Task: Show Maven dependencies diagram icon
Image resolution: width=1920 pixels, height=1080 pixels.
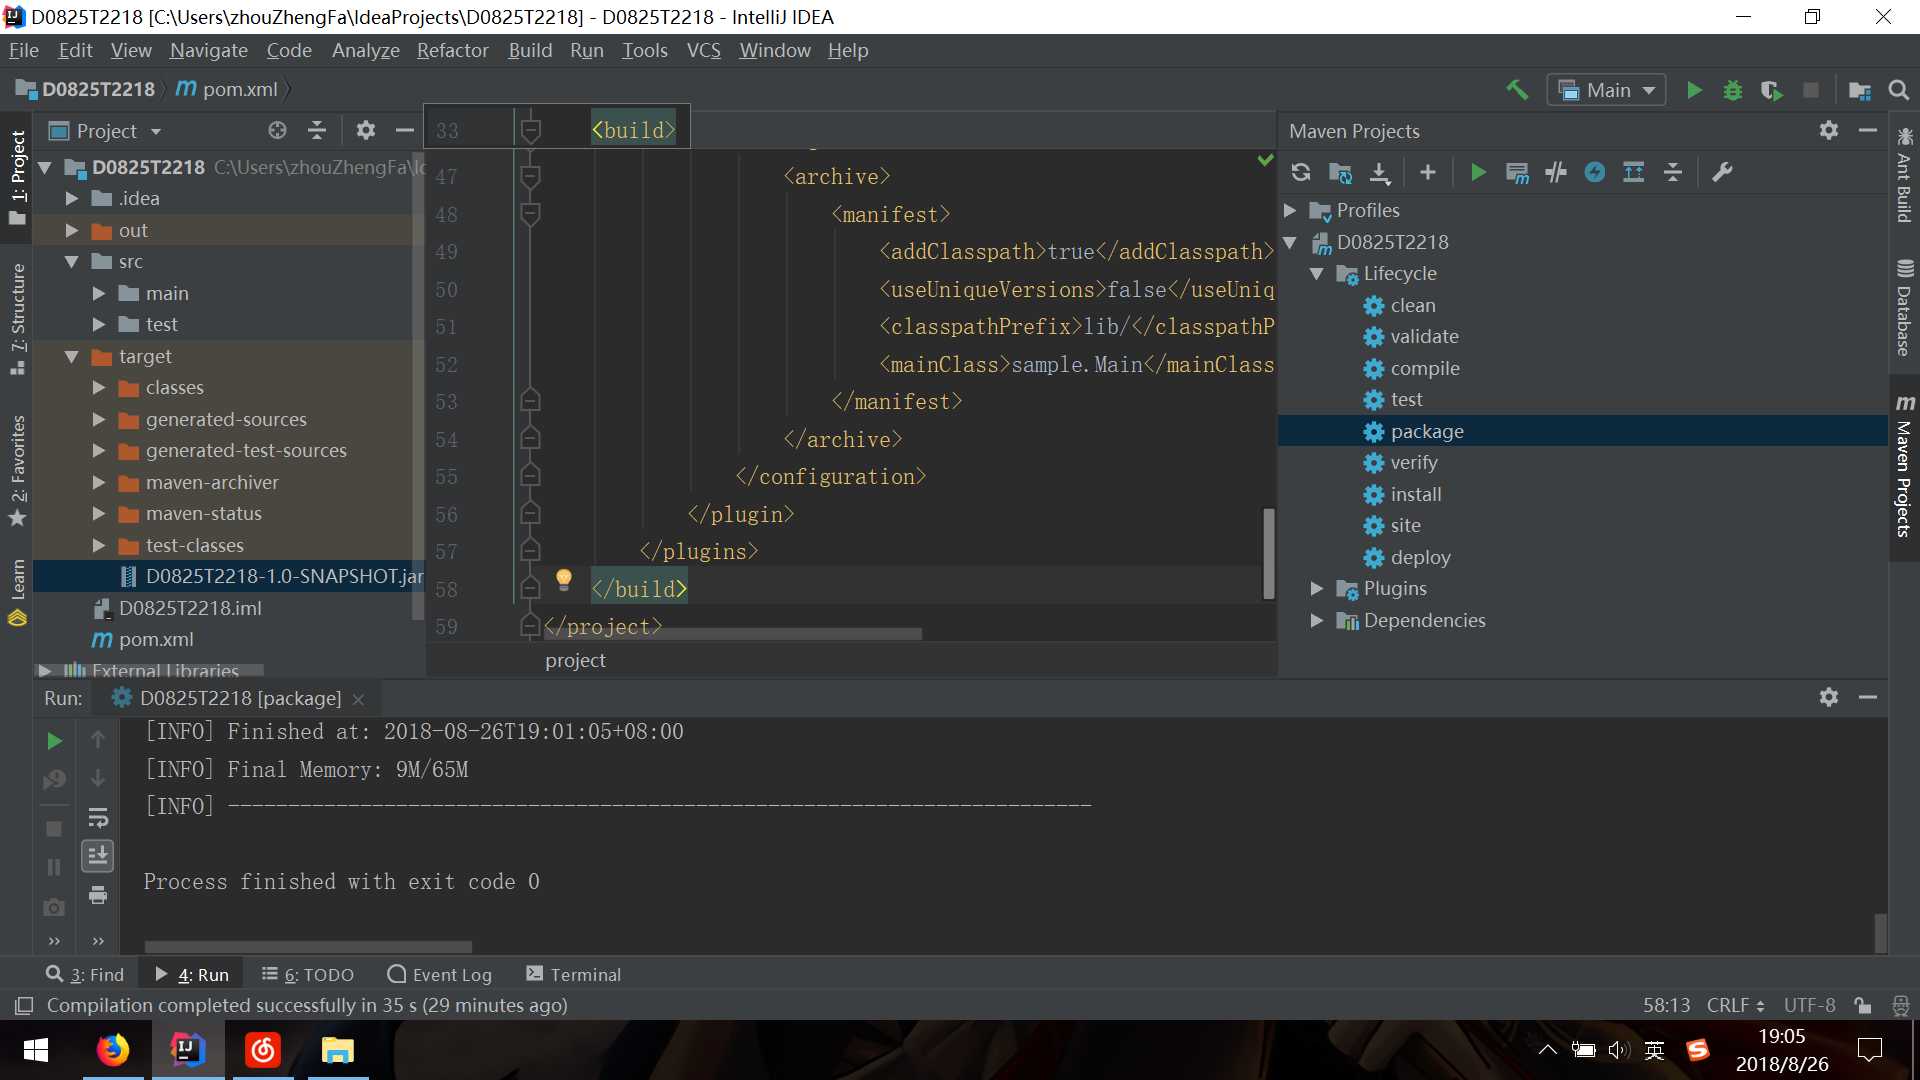Action: [x=1634, y=172]
